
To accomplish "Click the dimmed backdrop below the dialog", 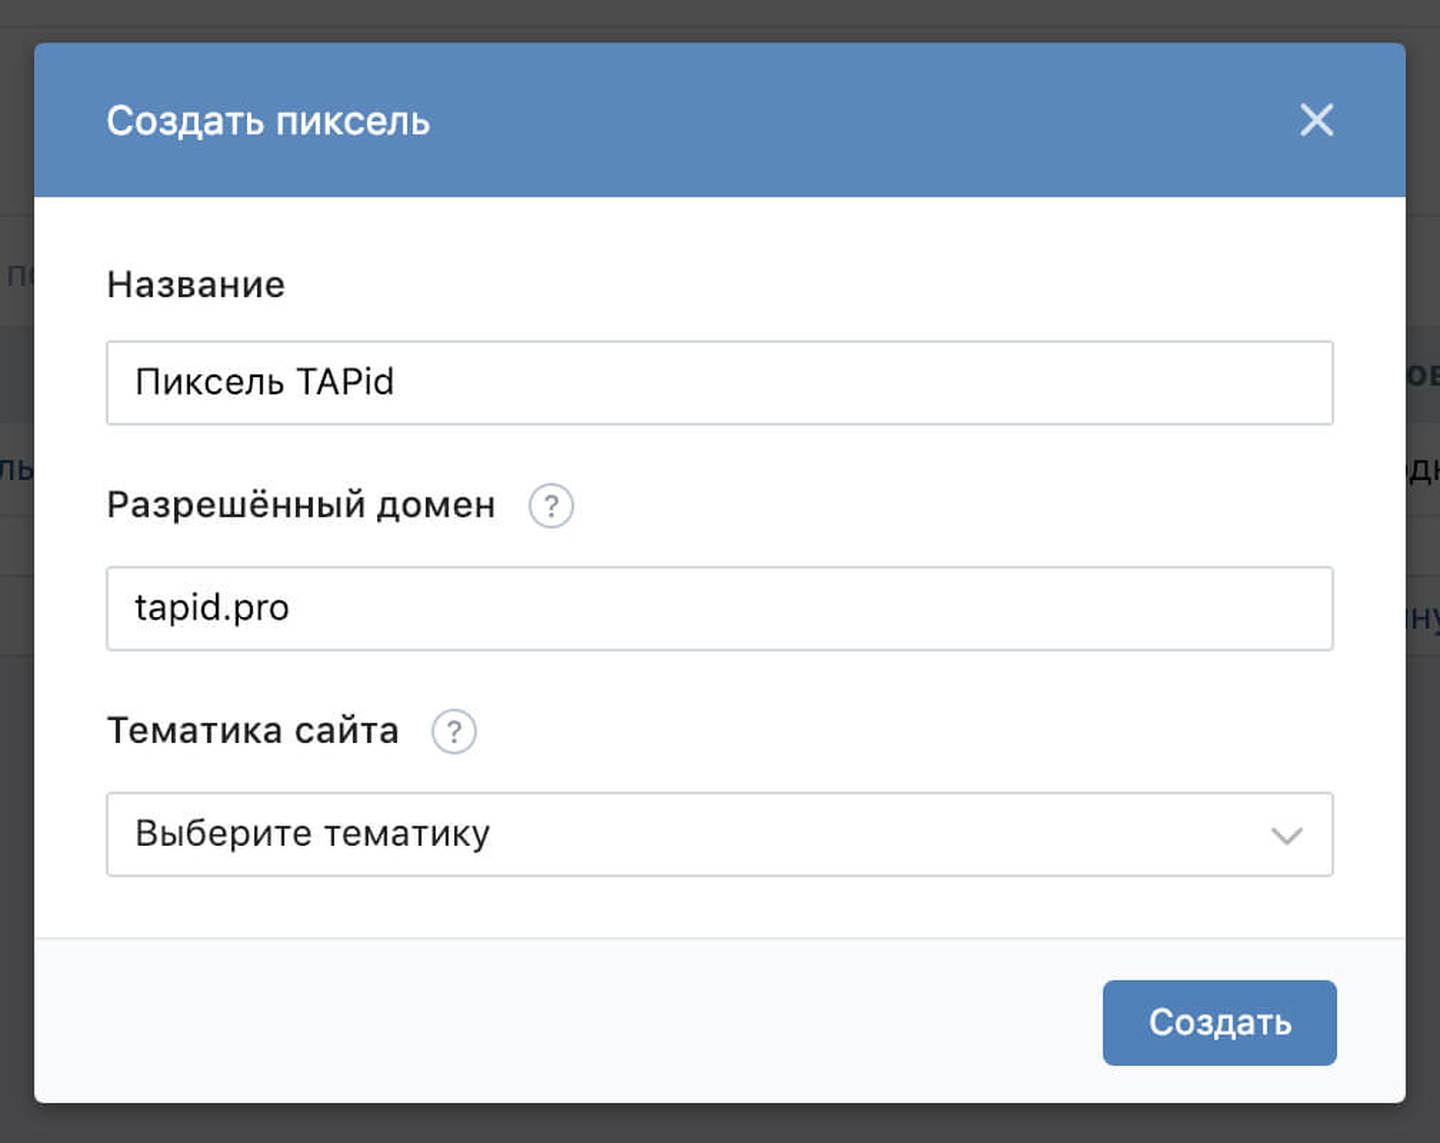I will tap(720, 1124).
